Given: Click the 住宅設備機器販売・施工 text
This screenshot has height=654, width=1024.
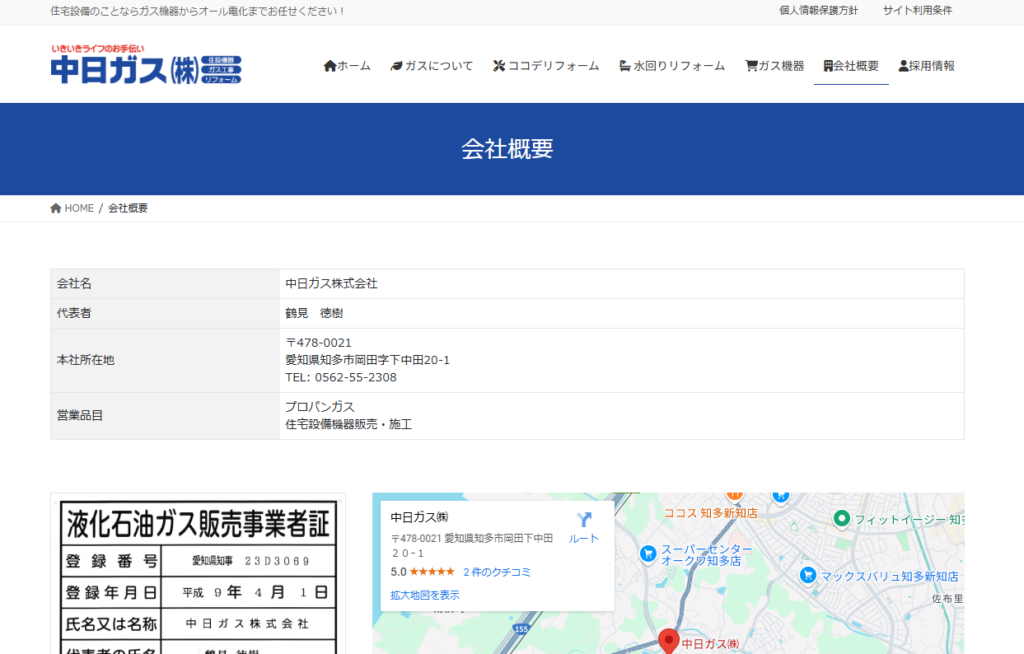Looking at the screenshot, I should (x=349, y=425).
